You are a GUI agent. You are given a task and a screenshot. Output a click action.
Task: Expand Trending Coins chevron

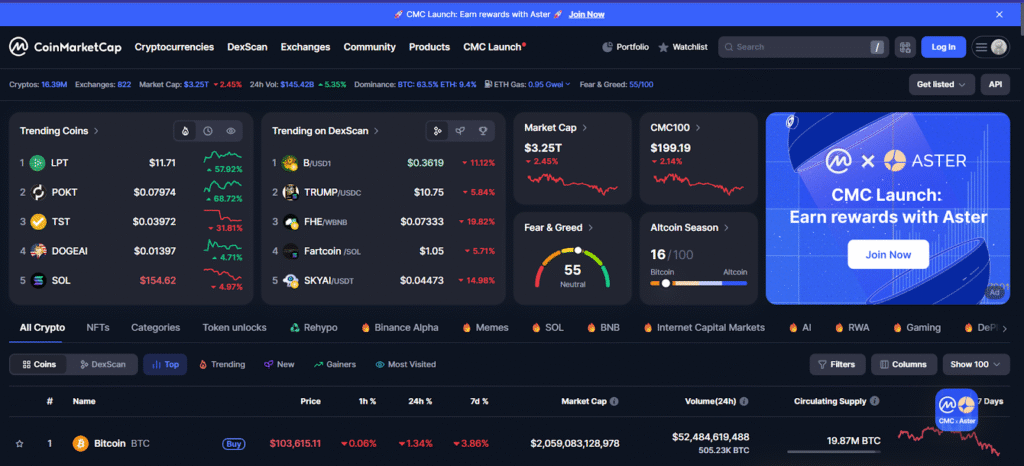pos(96,131)
